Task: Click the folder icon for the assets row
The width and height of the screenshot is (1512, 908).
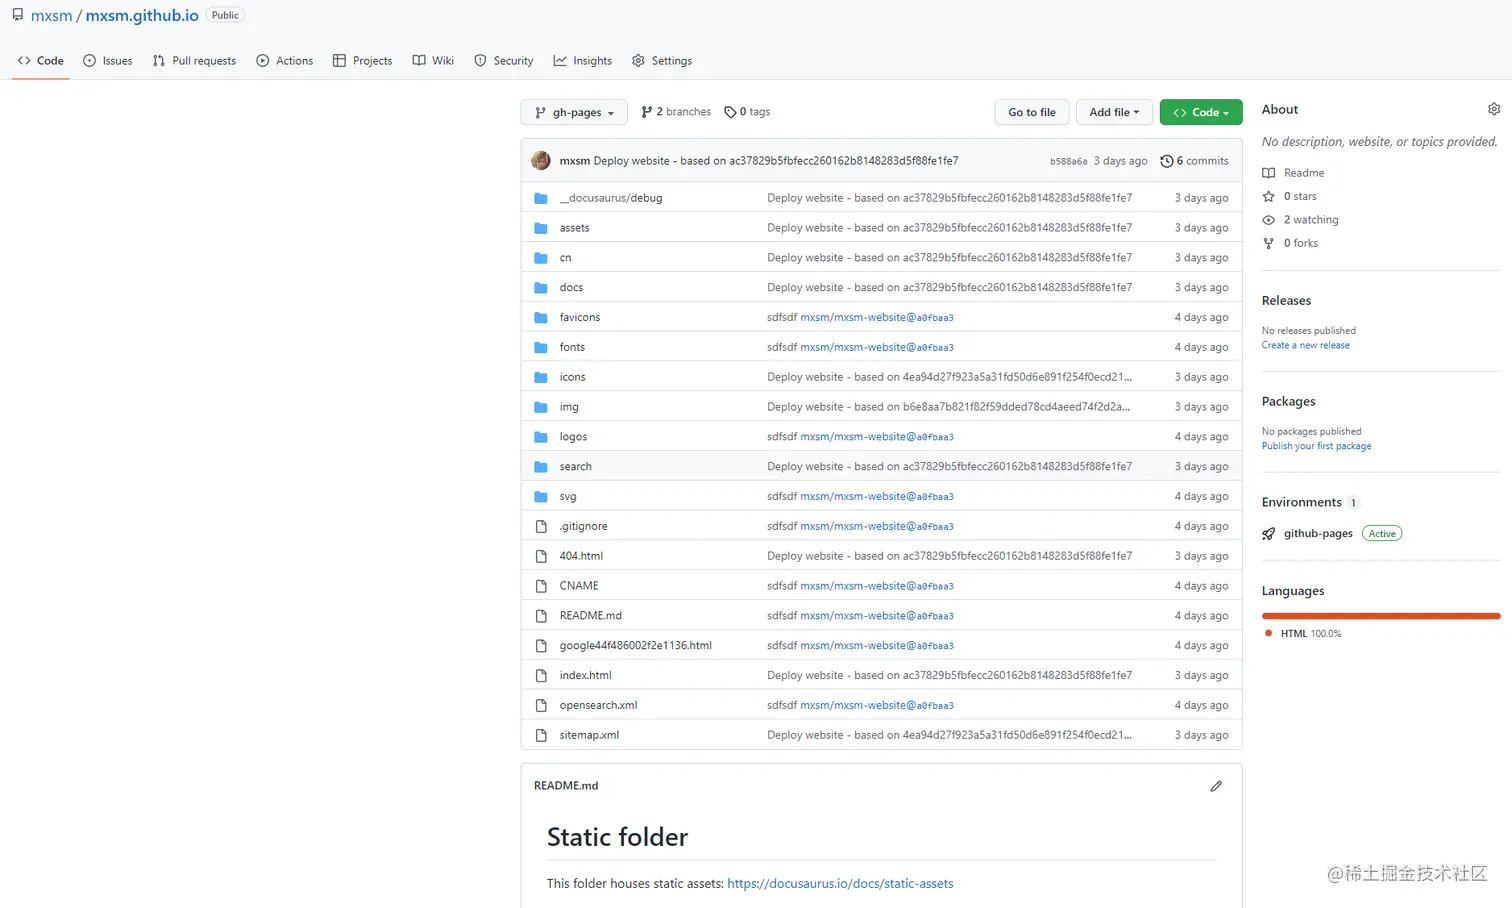Action: click(x=541, y=228)
